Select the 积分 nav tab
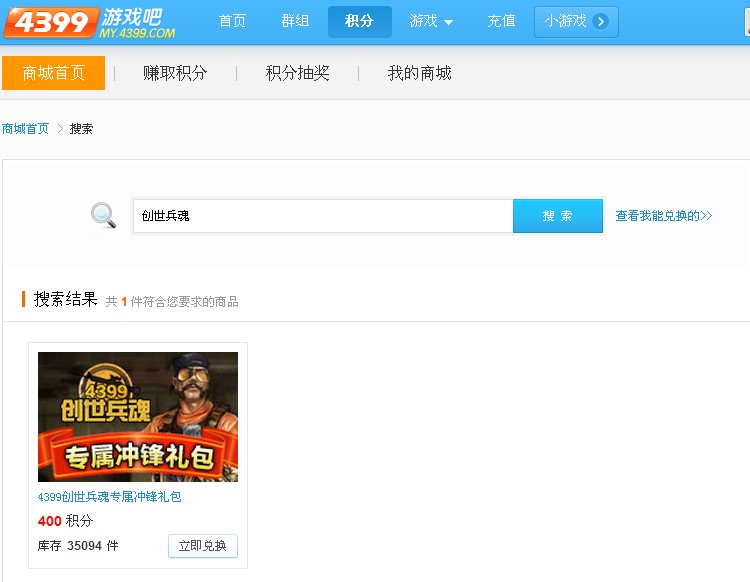The height and width of the screenshot is (582, 750). (x=360, y=22)
